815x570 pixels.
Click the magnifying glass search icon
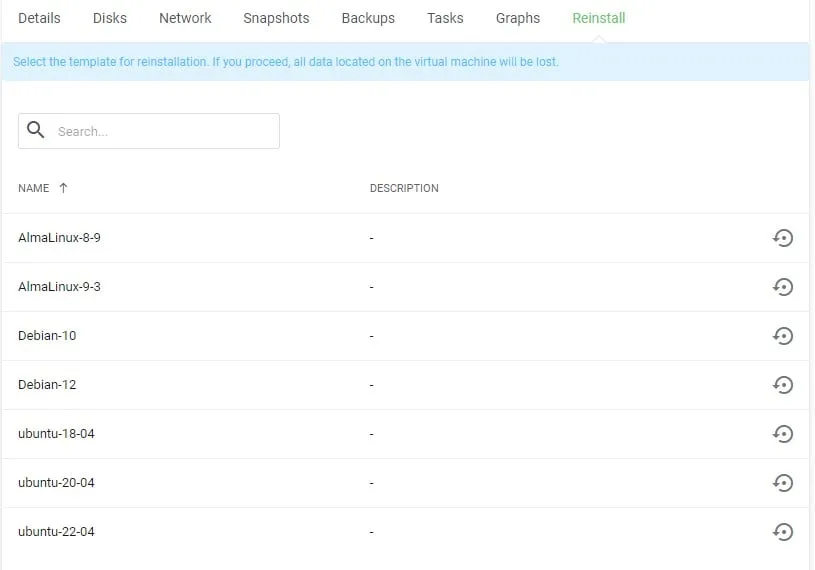pyautogui.click(x=36, y=130)
